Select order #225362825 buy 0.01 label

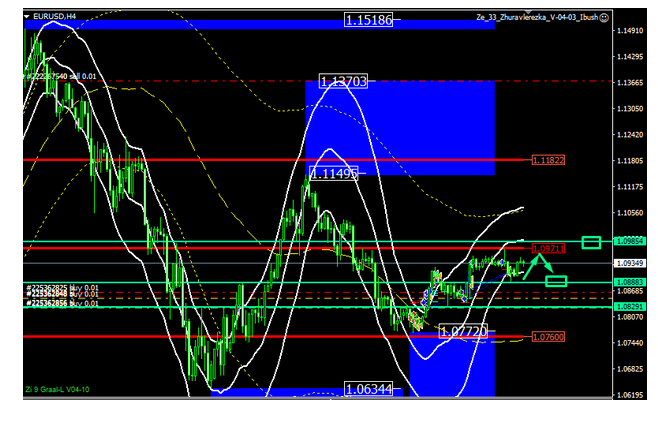point(62,288)
